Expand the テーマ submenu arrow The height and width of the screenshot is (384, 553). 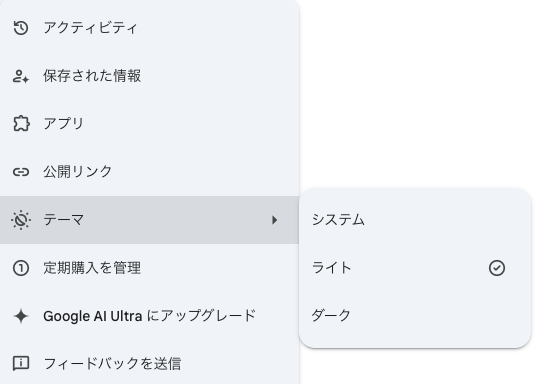[274, 220]
